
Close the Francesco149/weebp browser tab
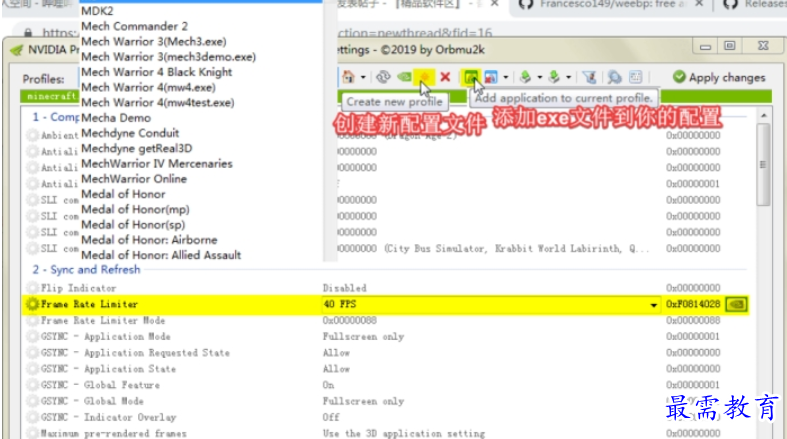click(x=699, y=5)
